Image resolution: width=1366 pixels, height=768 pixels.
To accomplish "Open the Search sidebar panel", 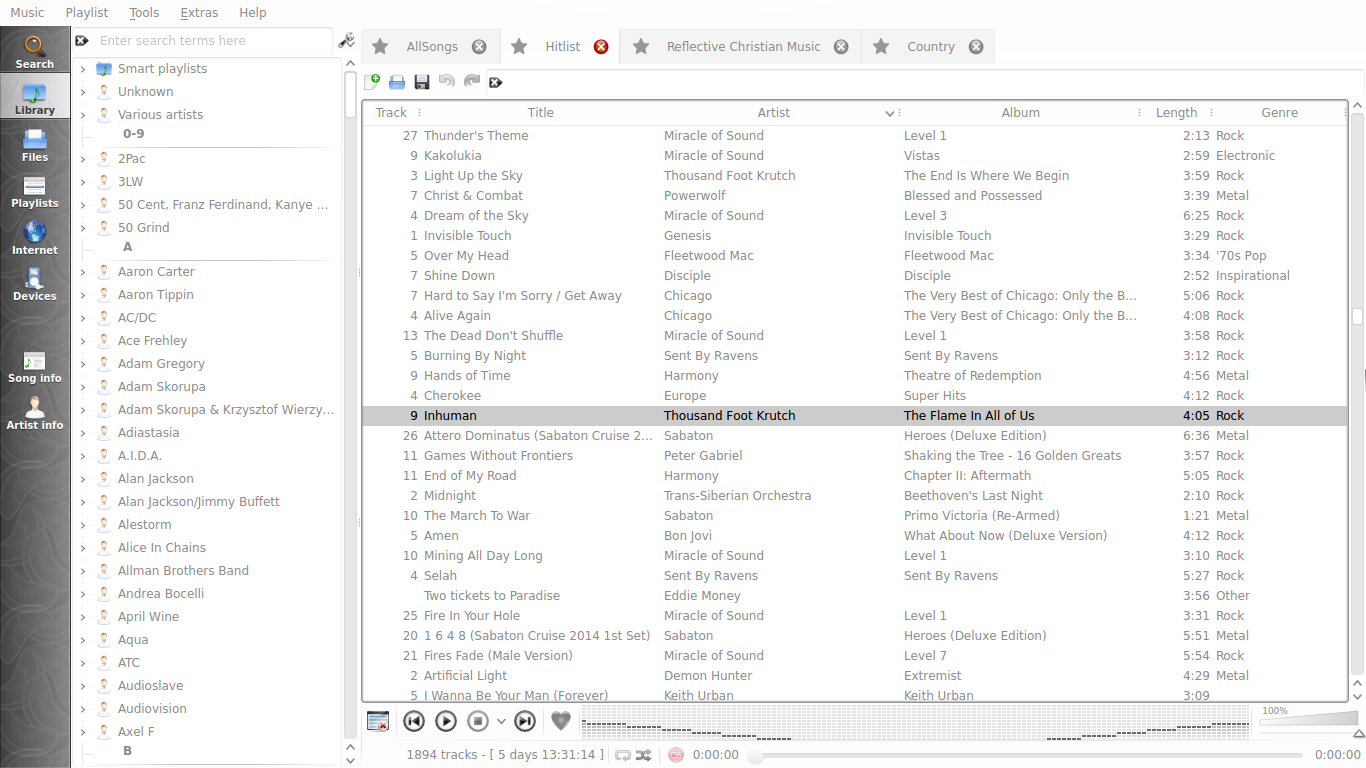I will [35, 51].
